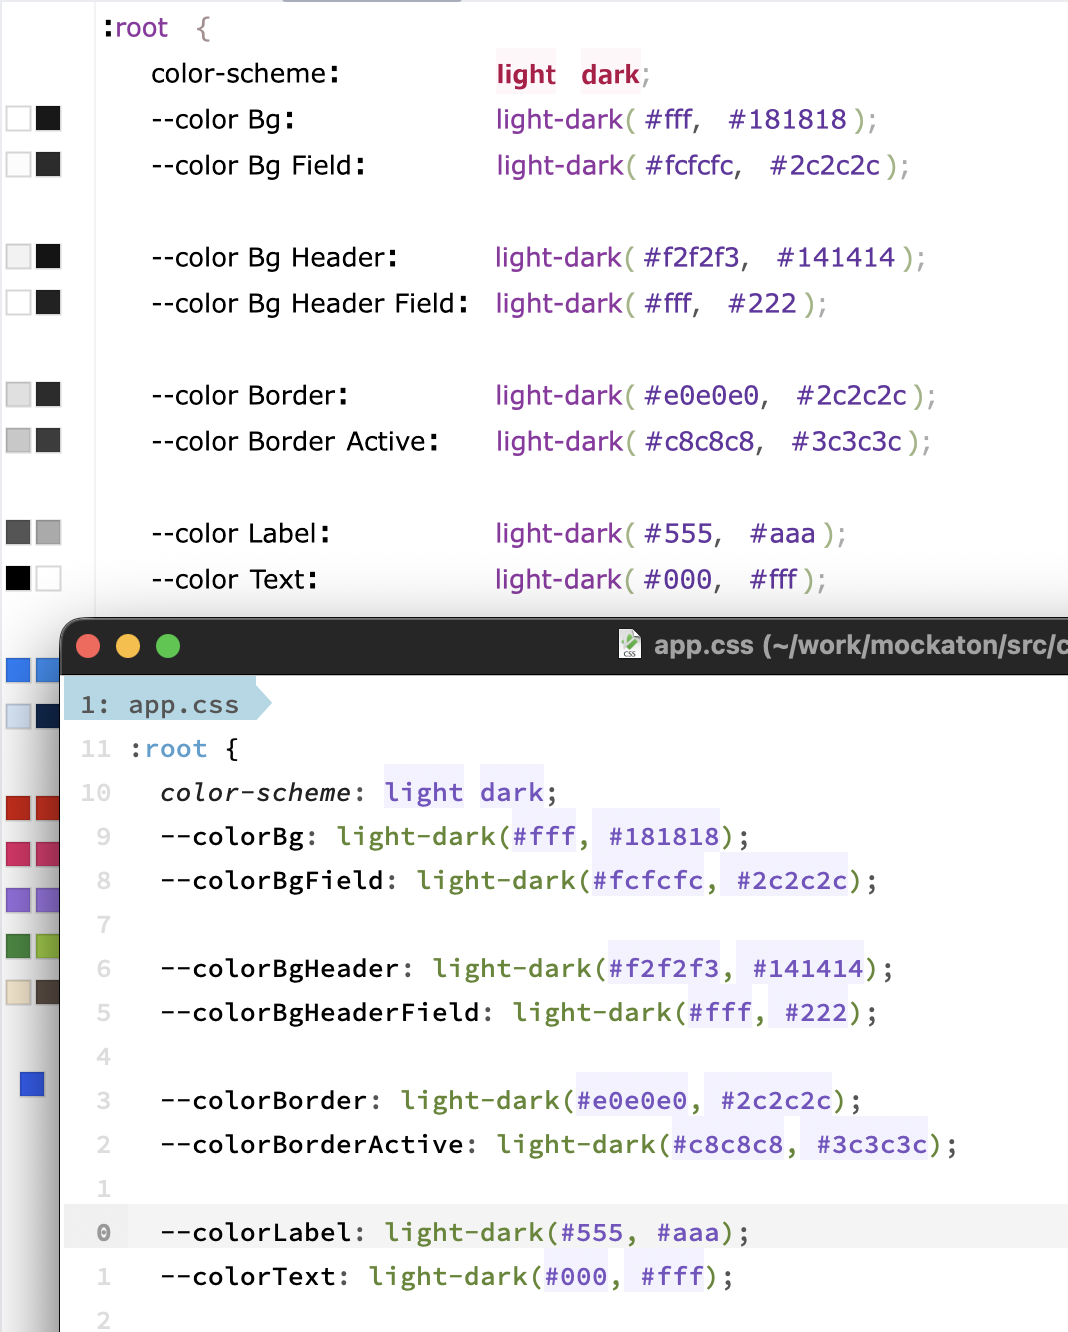Click the red swatch in the gutter

coord(19,808)
